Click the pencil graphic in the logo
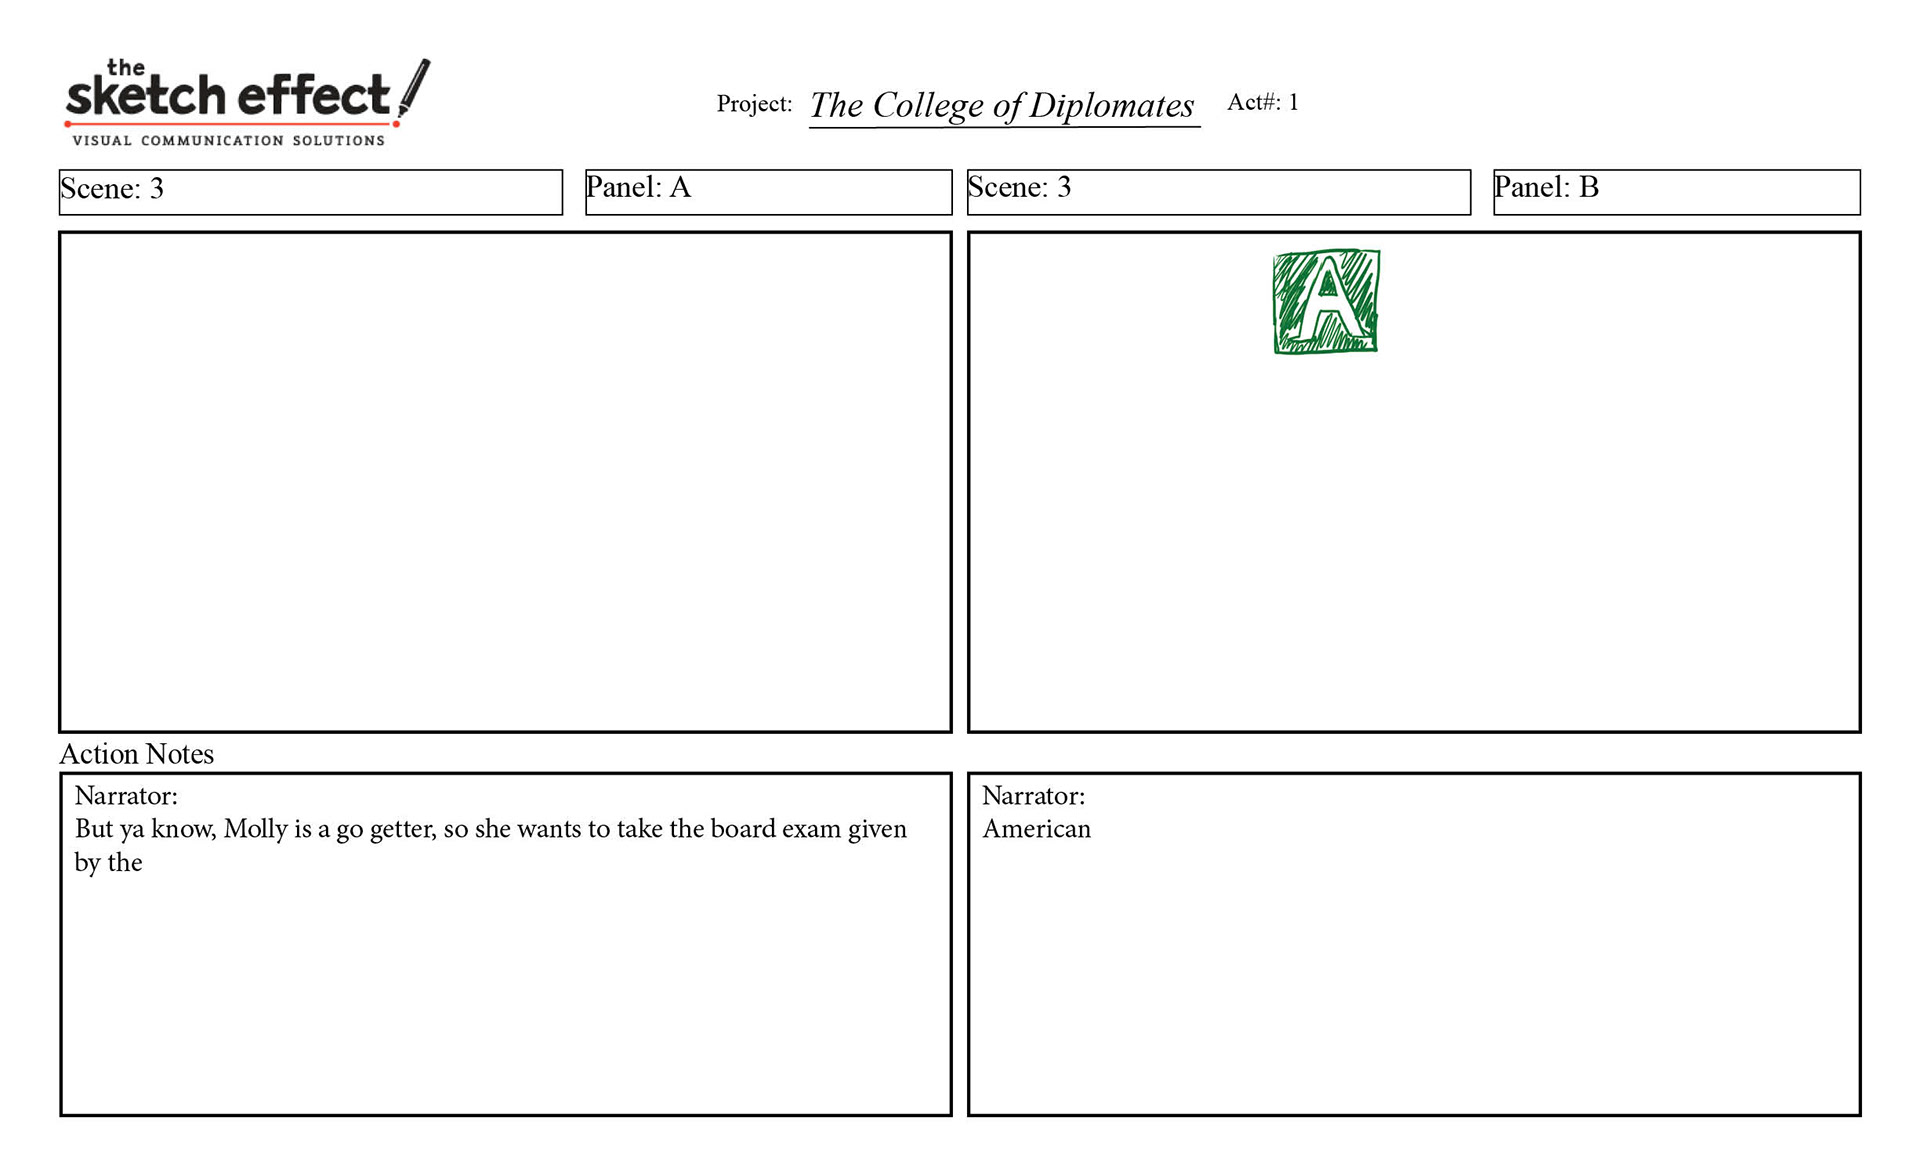 [413, 90]
